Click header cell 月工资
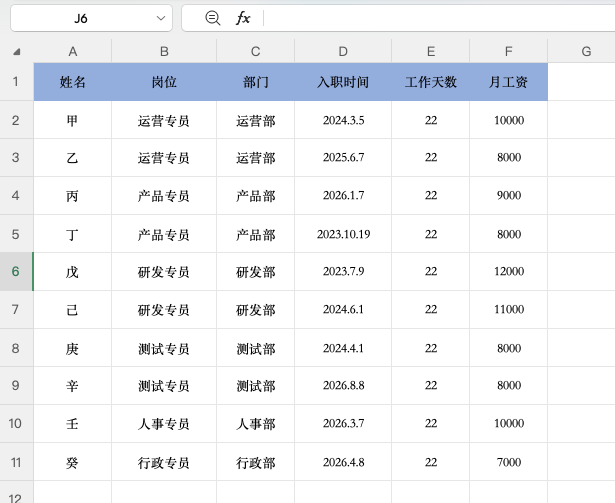 [x=508, y=82]
